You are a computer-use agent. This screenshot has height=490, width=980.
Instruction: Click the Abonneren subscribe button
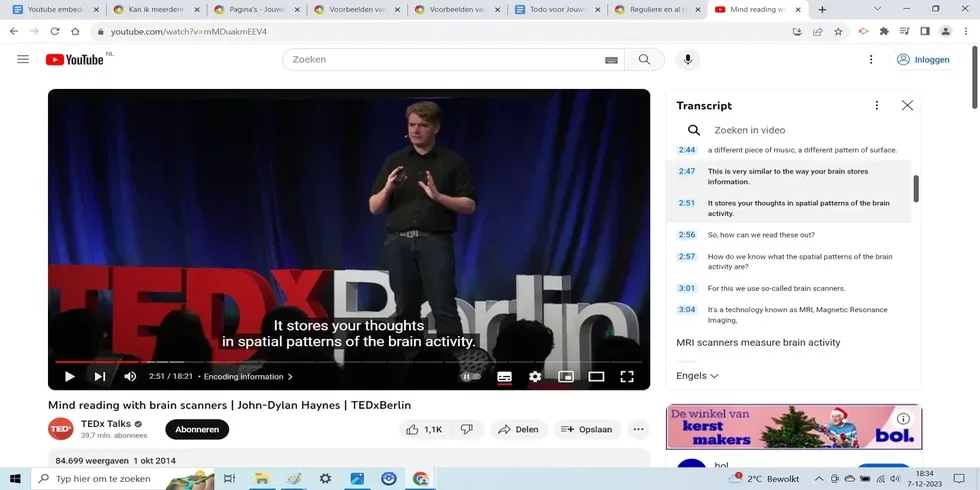point(197,429)
